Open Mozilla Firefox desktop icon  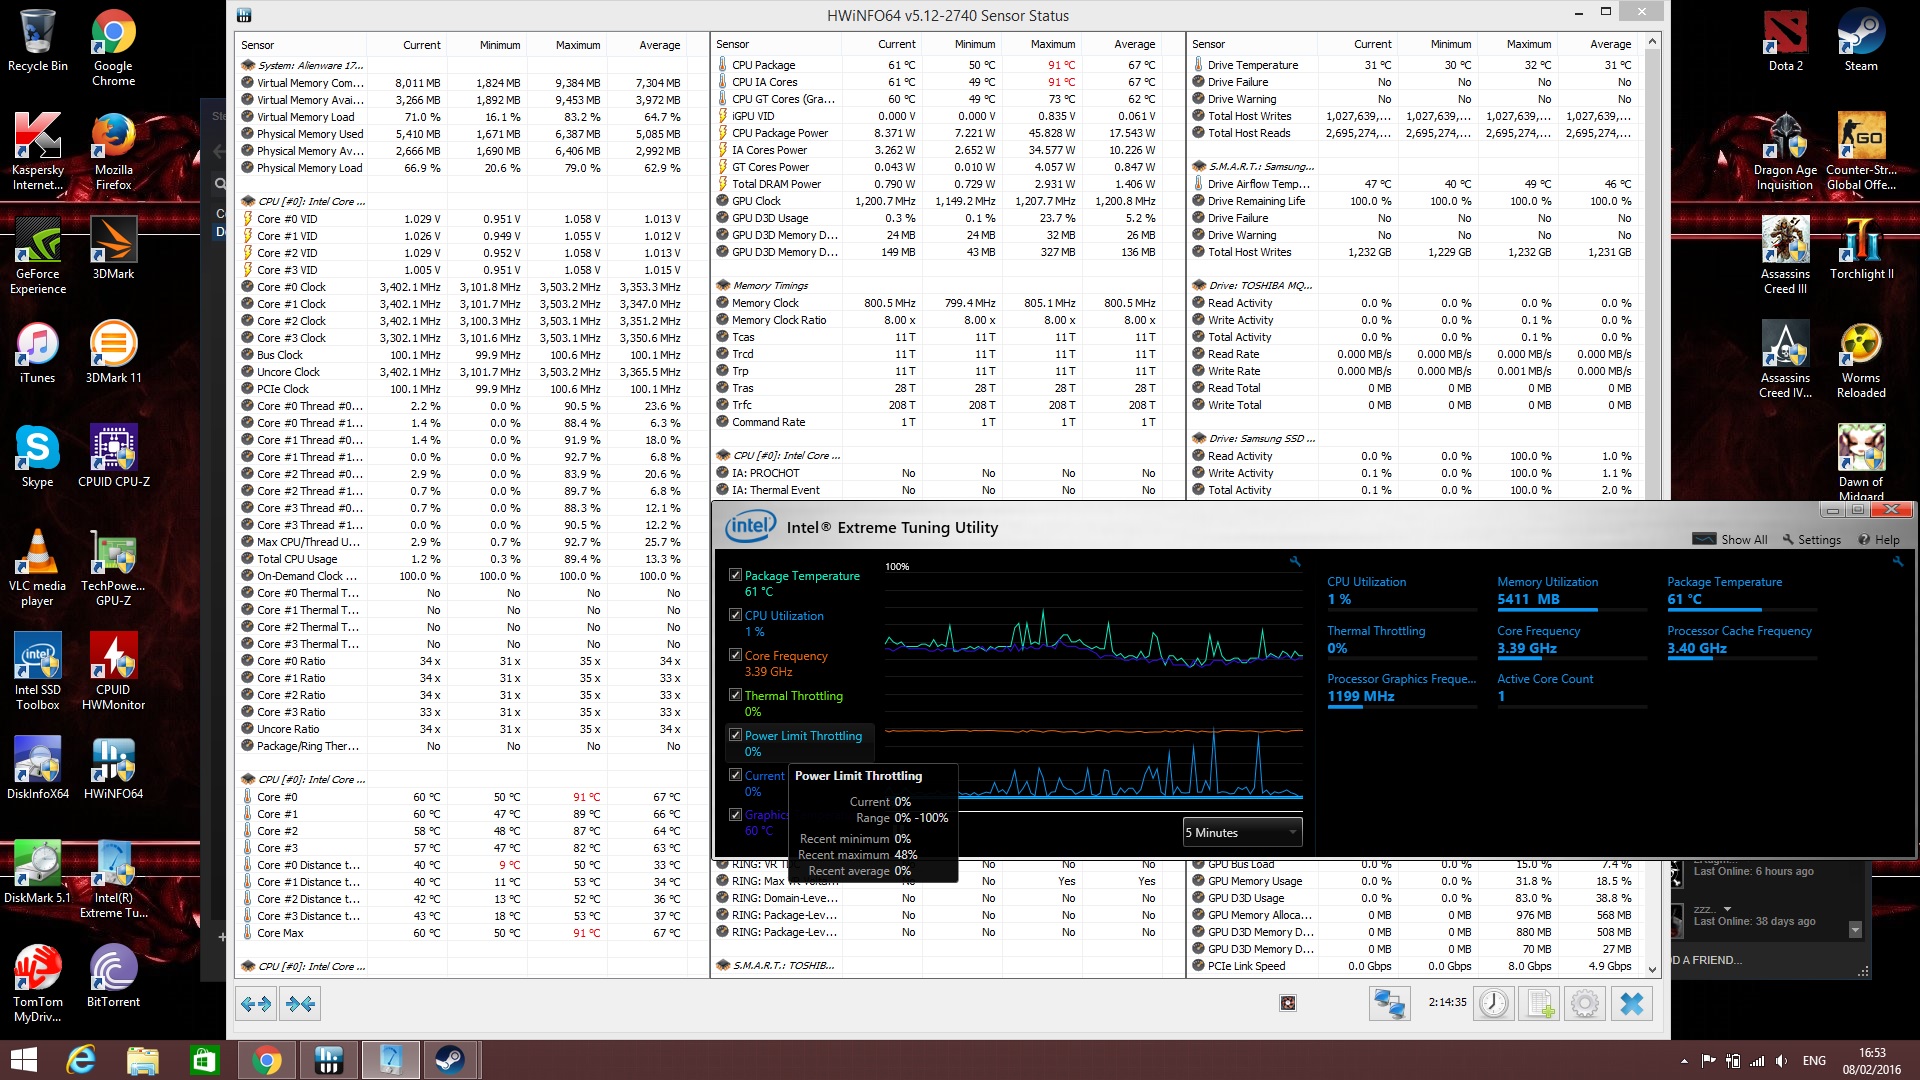[x=114, y=152]
